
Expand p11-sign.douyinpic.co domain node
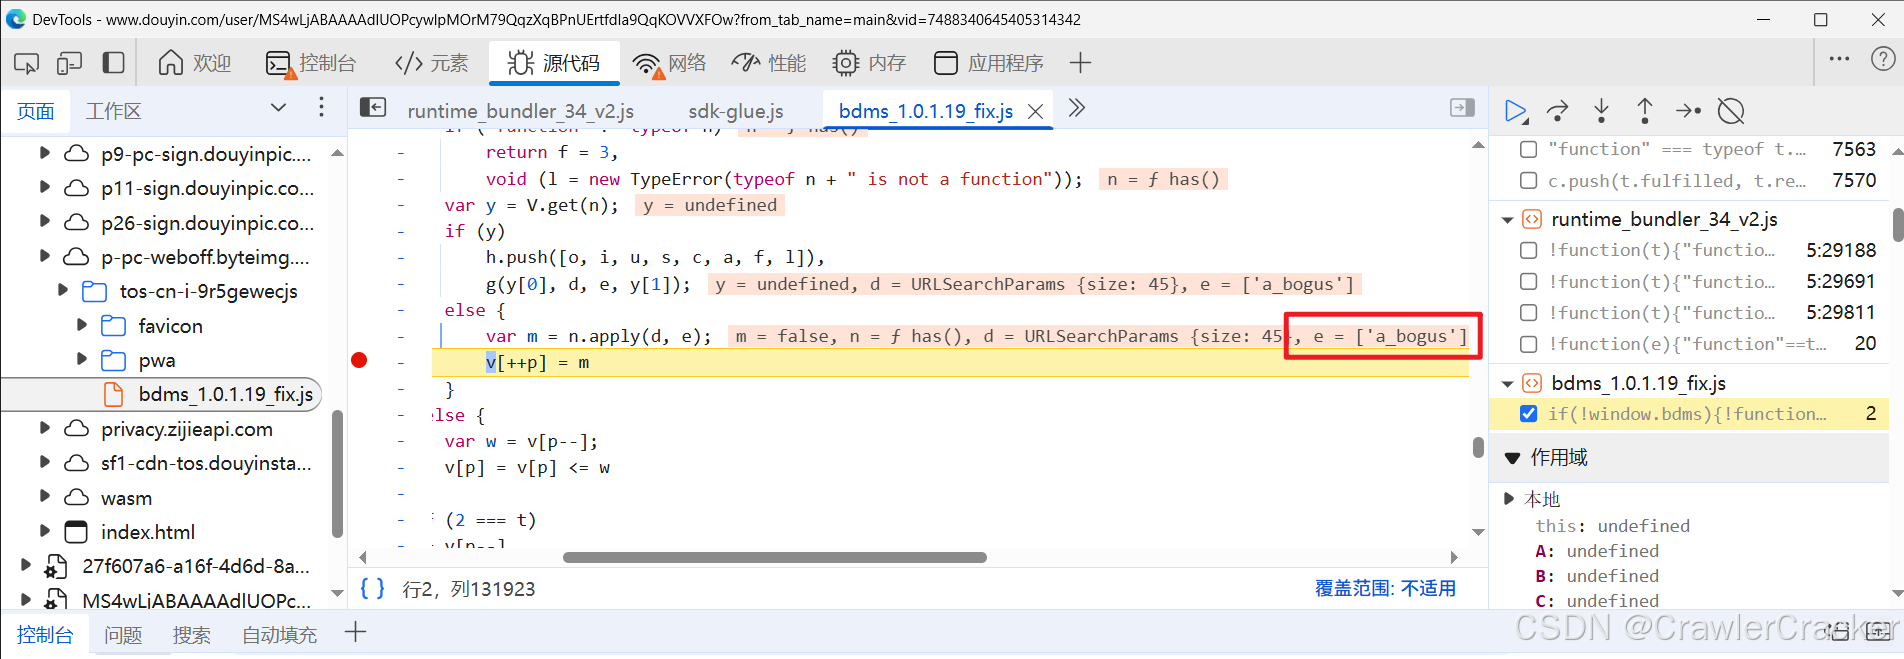click(x=44, y=187)
